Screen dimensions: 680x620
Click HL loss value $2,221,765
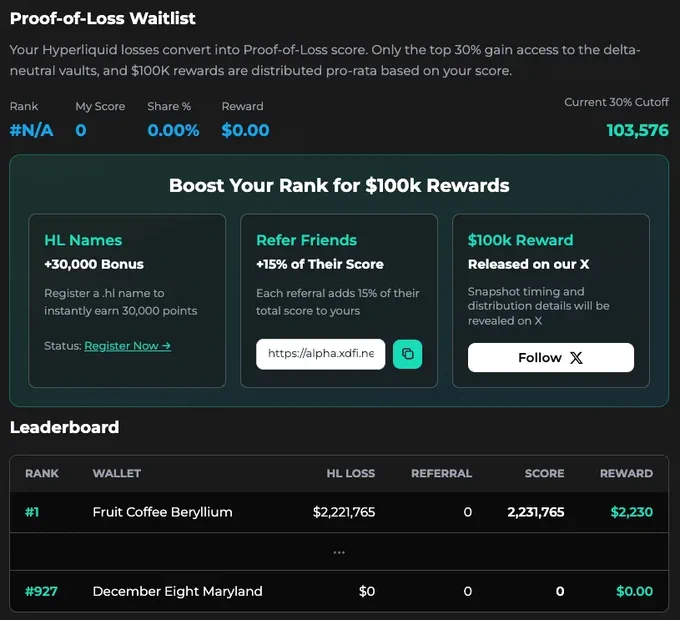(x=344, y=512)
